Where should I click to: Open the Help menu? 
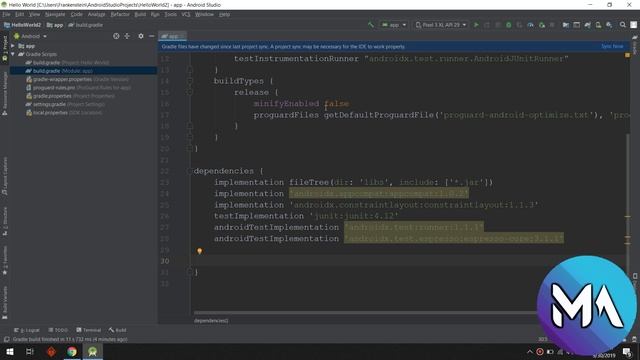click(x=224, y=14)
